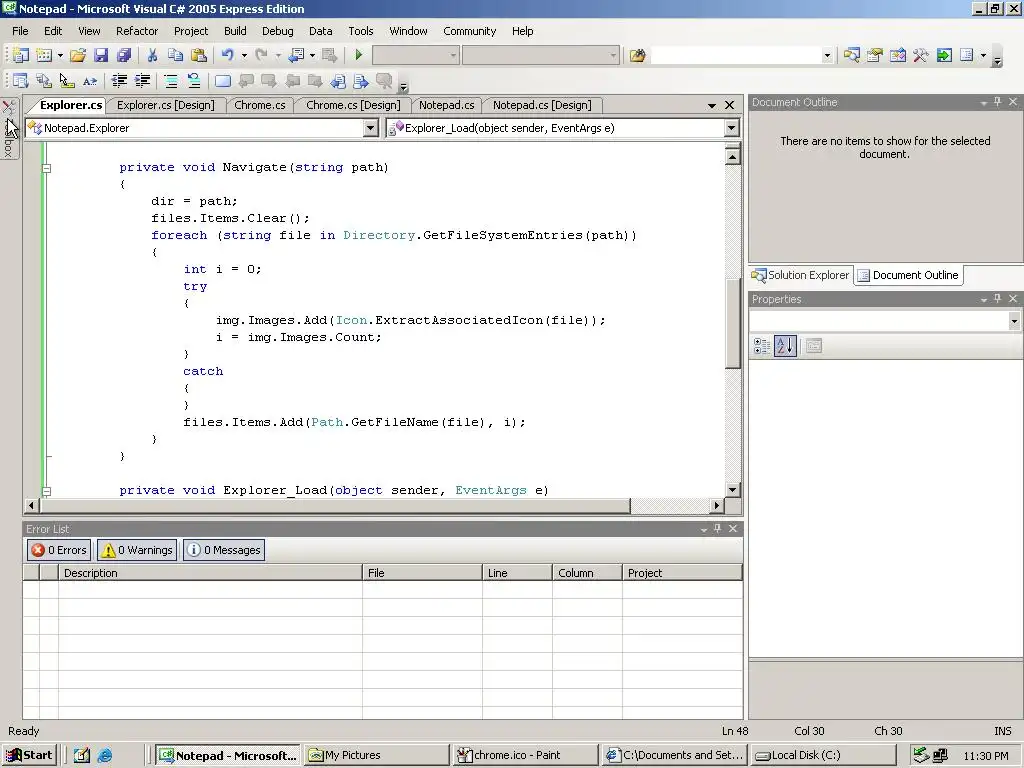
Task: Switch to the Explorer.cs [Design] tab
Action: 165,105
